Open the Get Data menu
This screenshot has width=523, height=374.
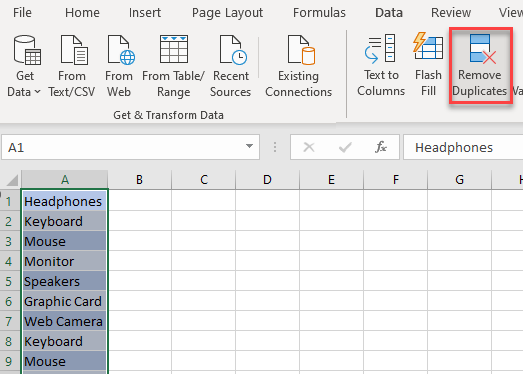pyautogui.click(x=24, y=66)
